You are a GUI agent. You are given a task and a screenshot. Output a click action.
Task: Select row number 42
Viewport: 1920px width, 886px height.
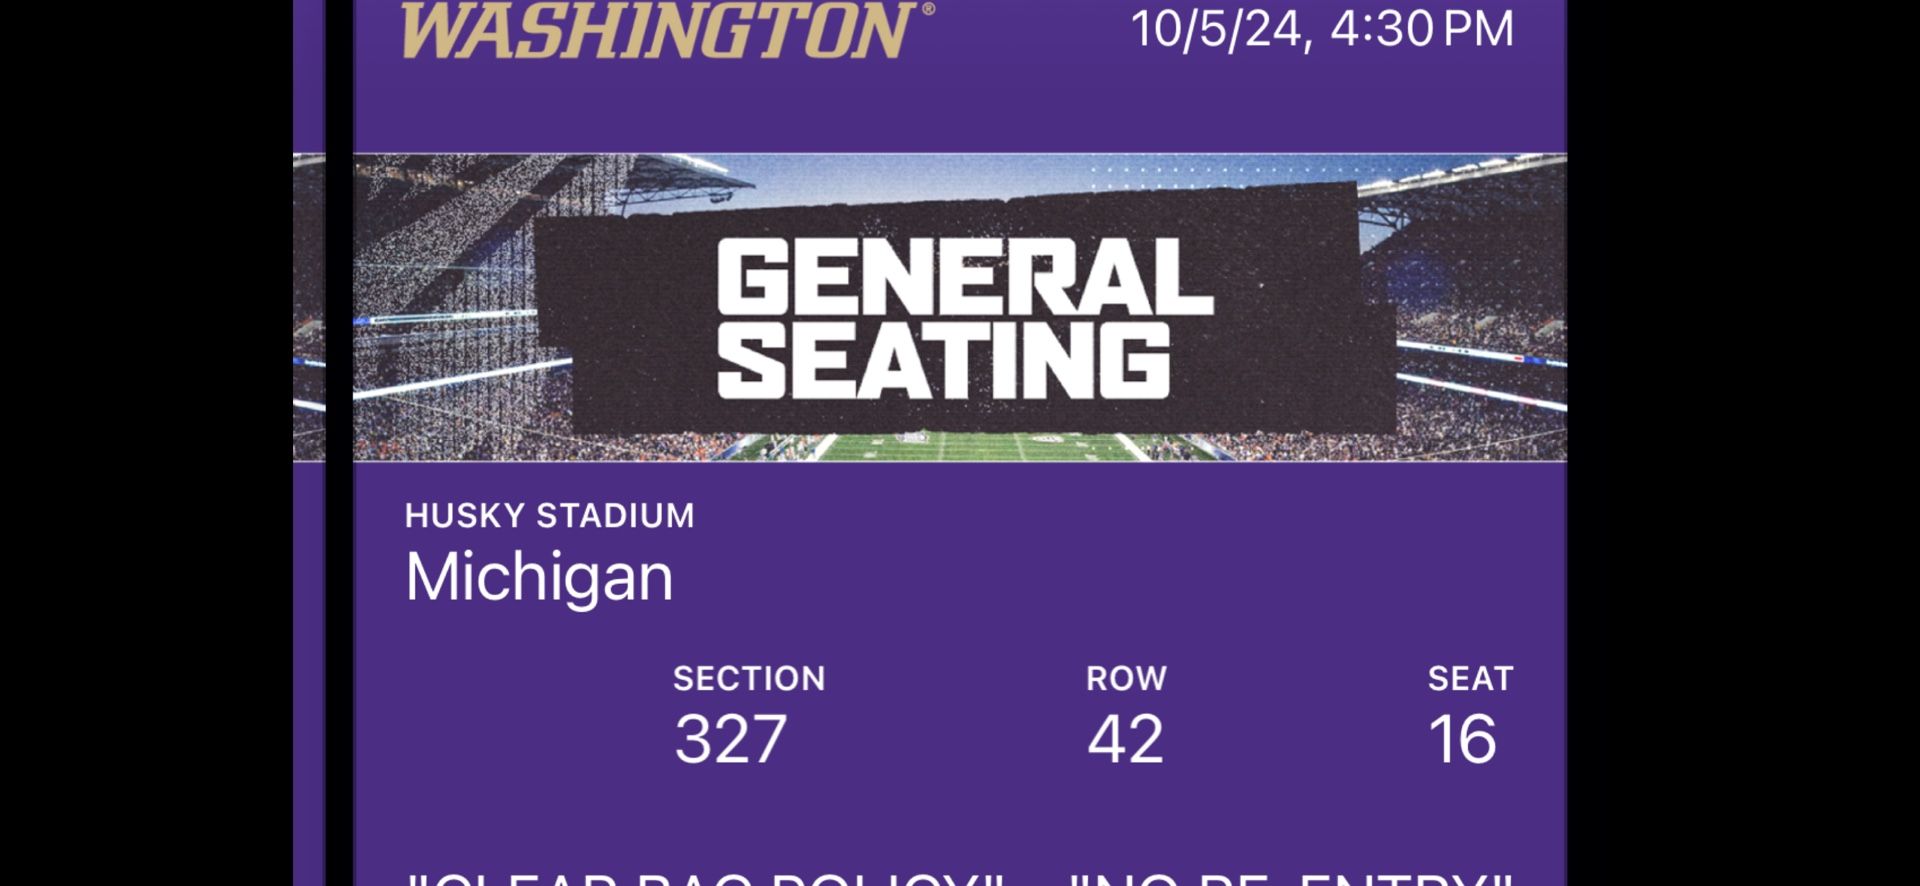pyautogui.click(x=1126, y=739)
